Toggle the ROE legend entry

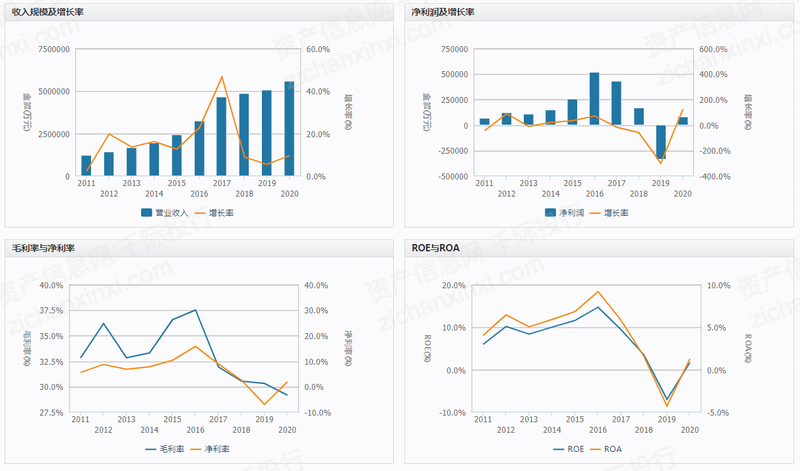(569, 449)
